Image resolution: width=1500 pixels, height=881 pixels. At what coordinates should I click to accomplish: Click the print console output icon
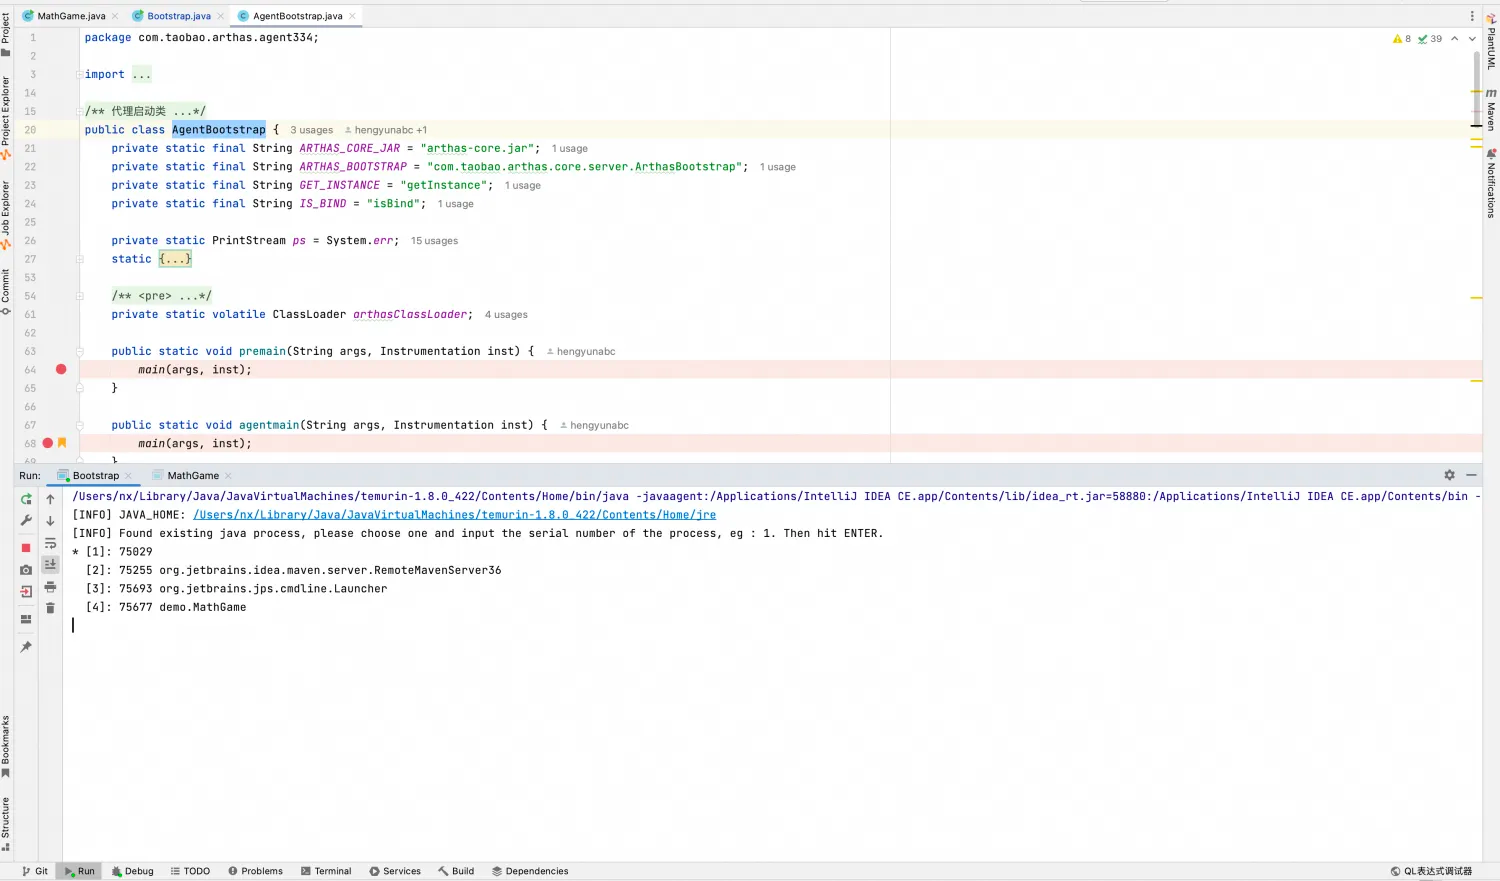click(x=50, y=587)
